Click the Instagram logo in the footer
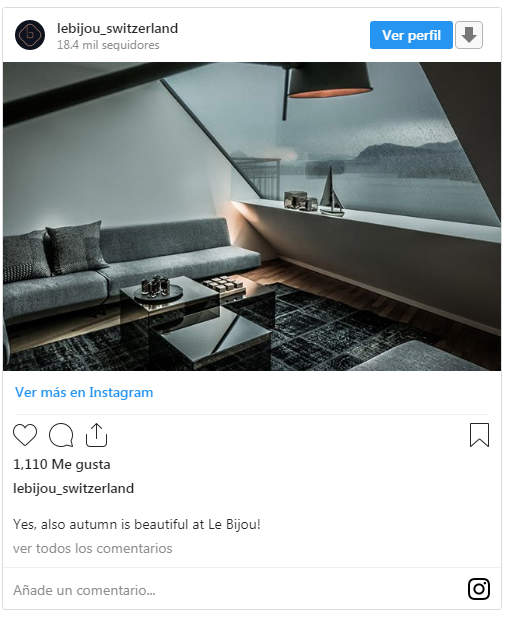 (x=479, y=589)
